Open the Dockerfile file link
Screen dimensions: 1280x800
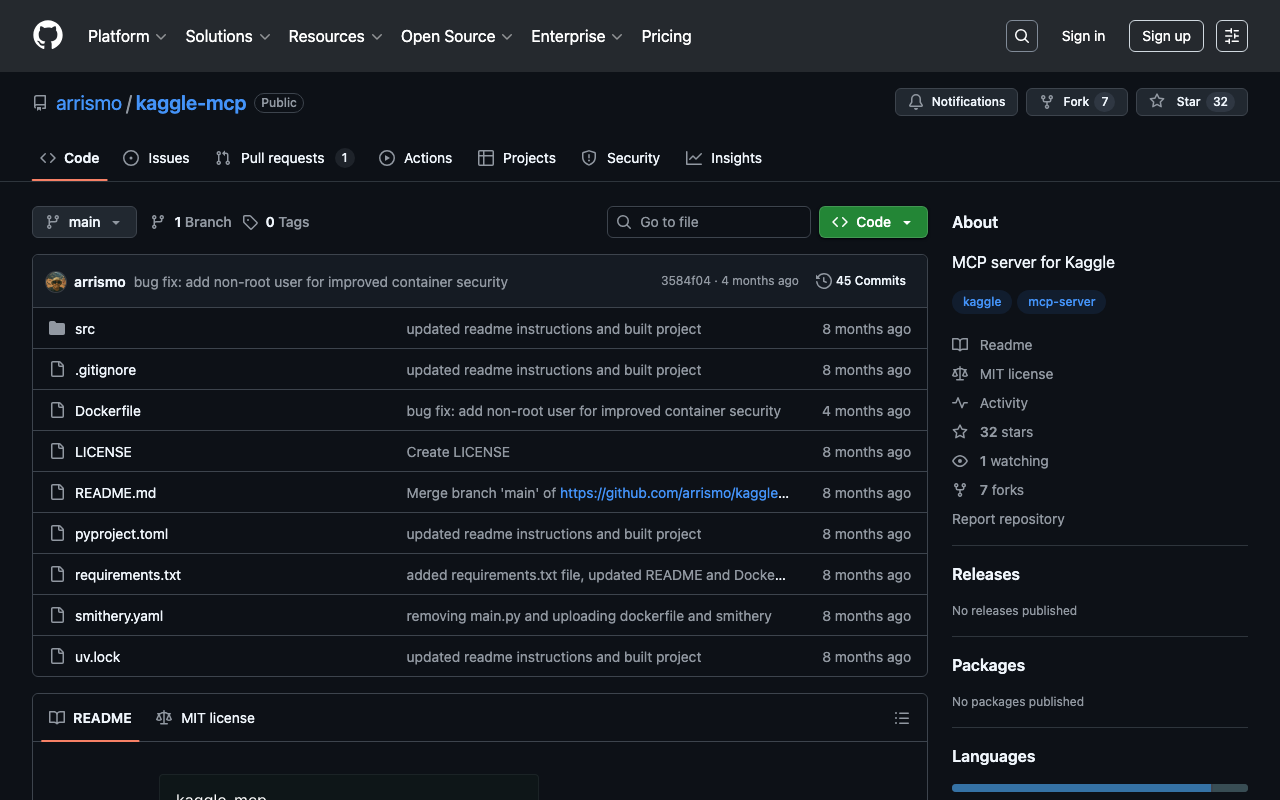point(108,411)
